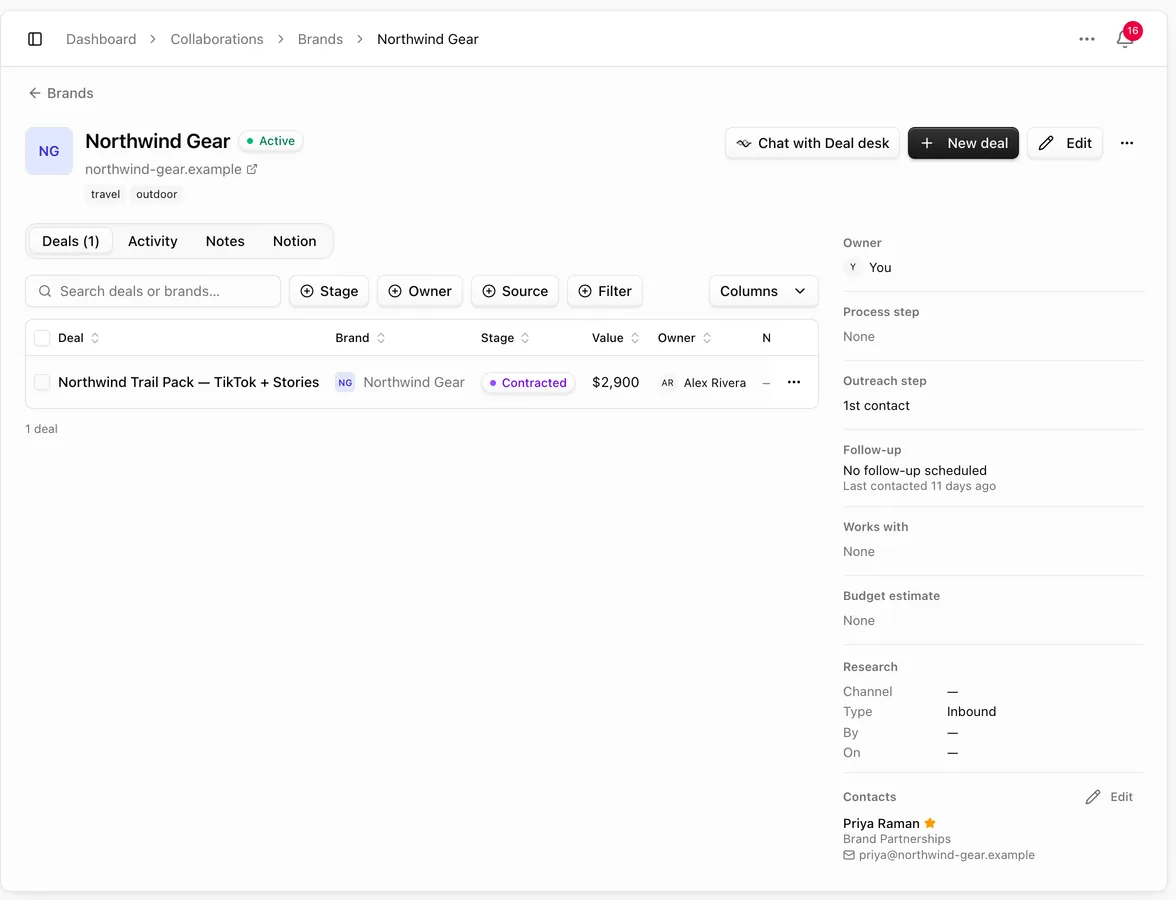
Task: Open the notifications bell
Action: (1125, 38)
